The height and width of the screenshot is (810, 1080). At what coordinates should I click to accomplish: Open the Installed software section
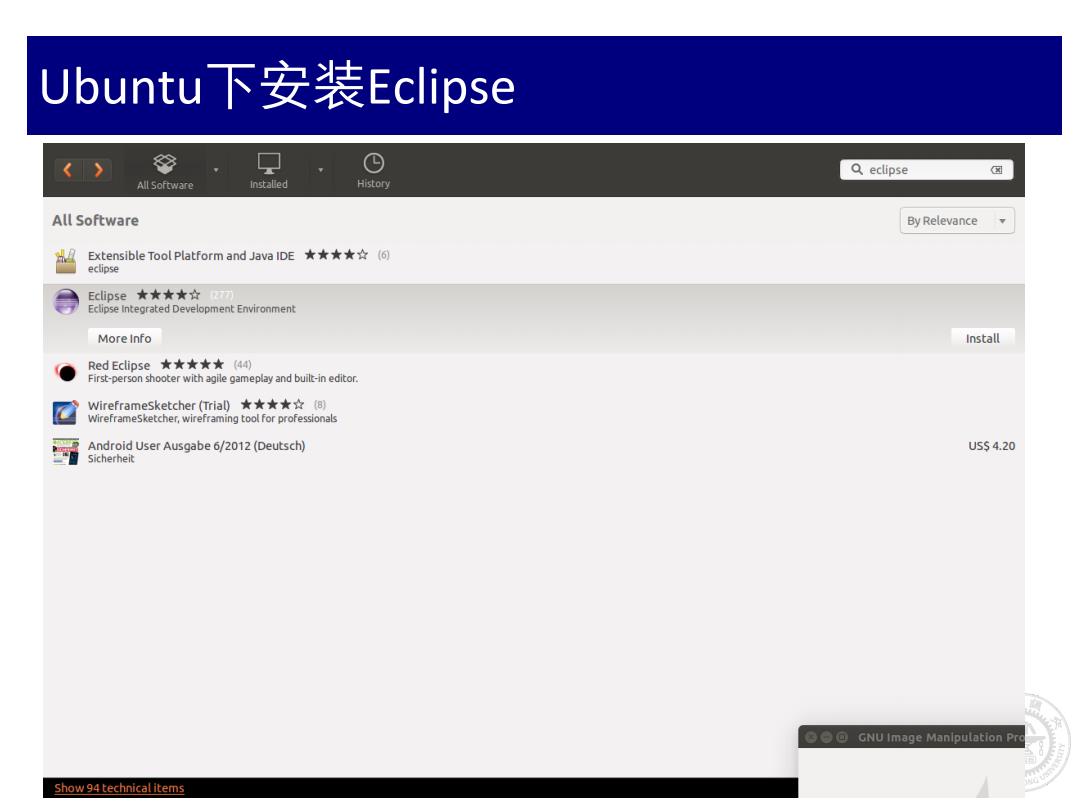point(269,171)
